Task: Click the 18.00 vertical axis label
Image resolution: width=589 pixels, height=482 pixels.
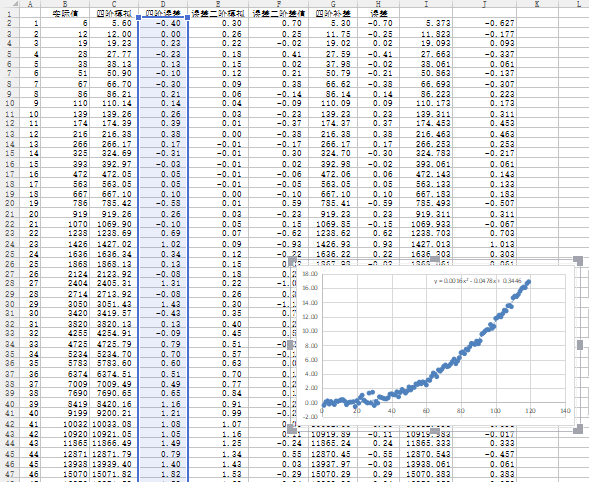Action: [x=310, y=273]
